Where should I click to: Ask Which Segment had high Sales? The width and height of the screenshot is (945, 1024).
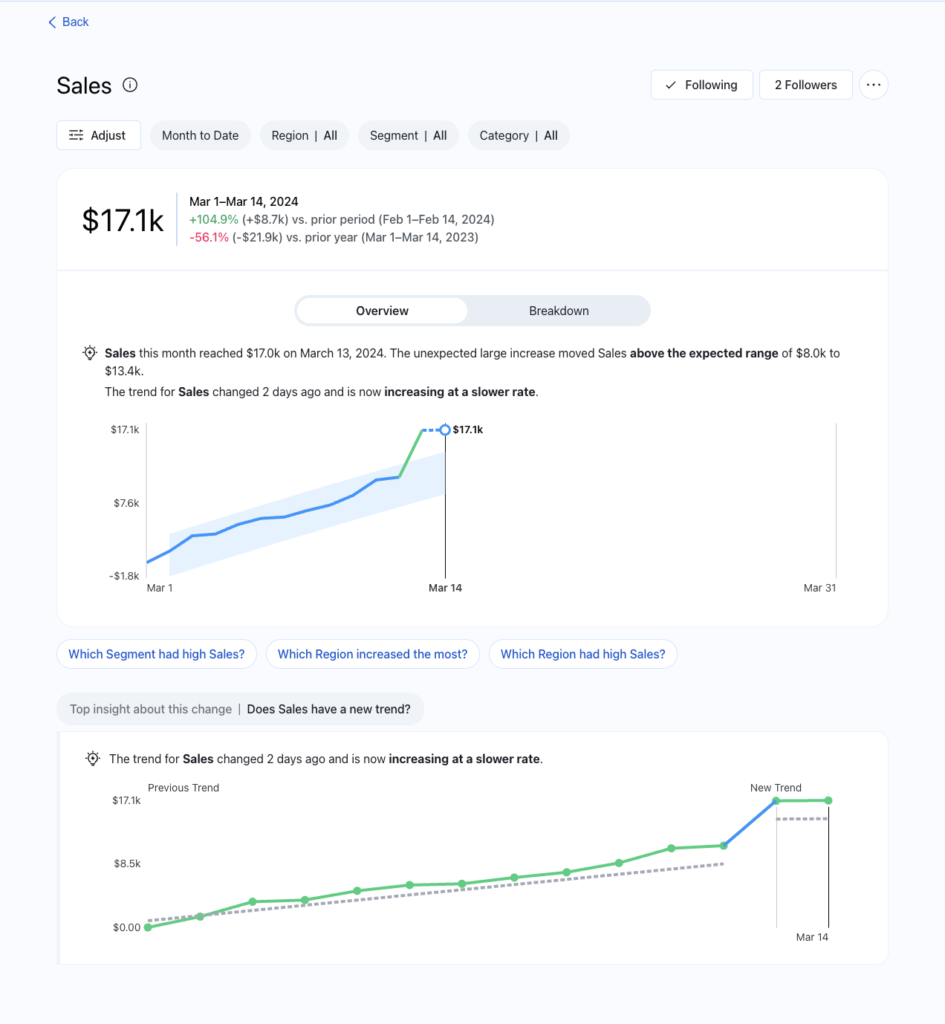[156, 654]
